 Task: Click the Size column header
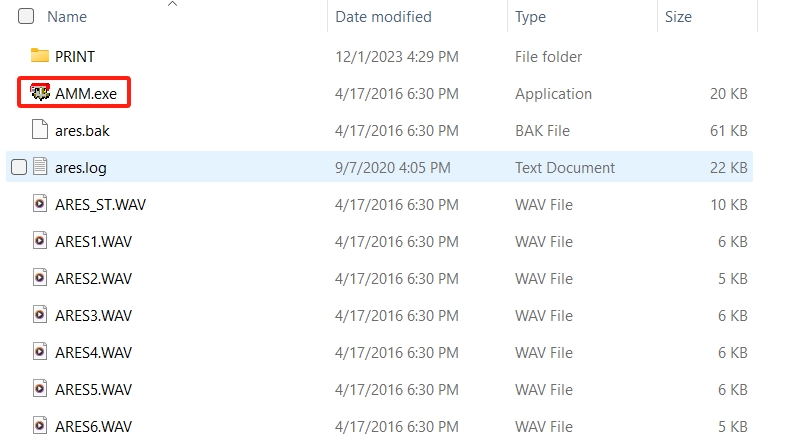coord(678,17)
